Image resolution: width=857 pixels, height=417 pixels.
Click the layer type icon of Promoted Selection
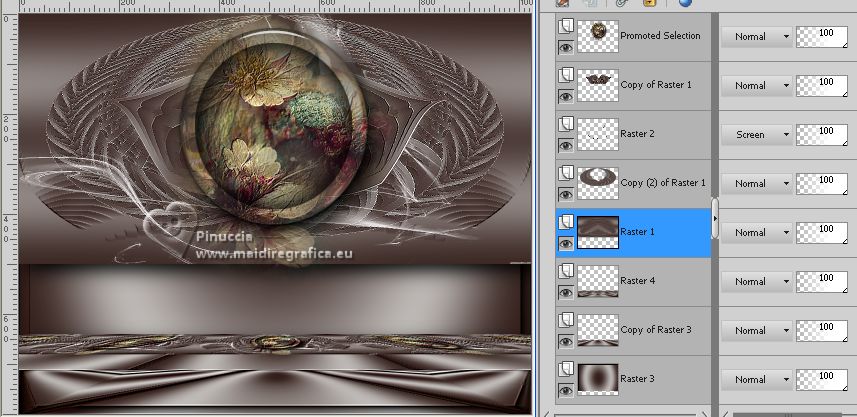566,26
